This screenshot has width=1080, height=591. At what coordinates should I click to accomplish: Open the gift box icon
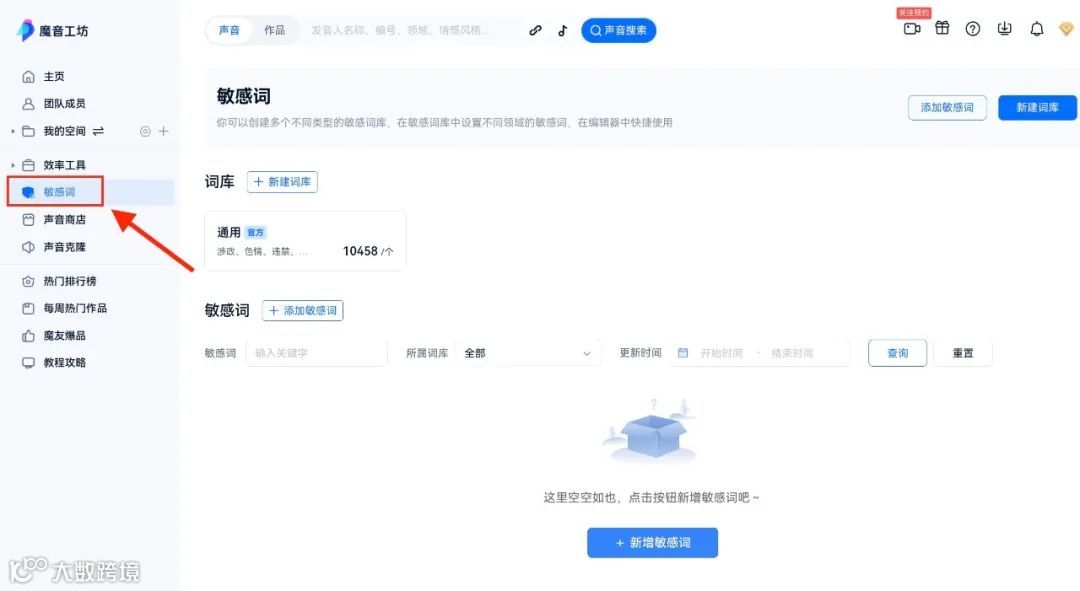pyautogui.click(x=942, y=28)
